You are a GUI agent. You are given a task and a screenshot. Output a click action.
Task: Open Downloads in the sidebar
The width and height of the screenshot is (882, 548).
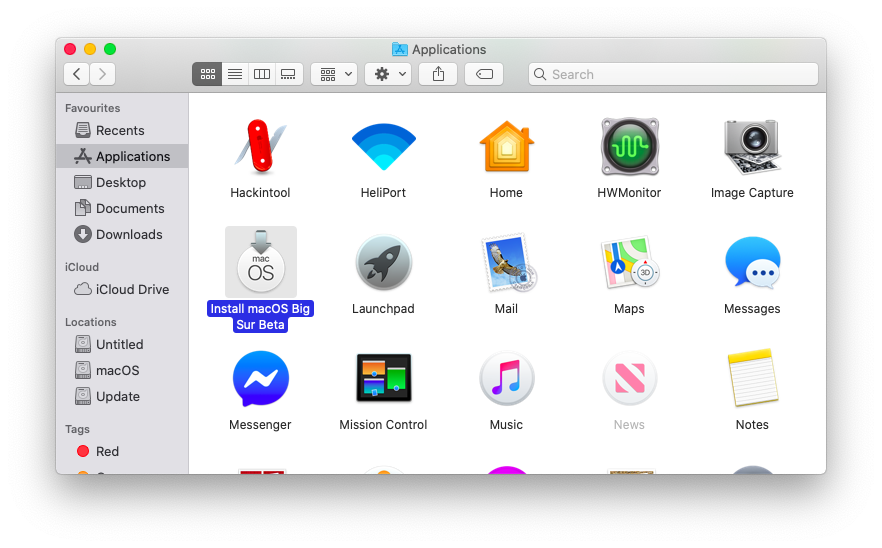(x=122, y=234)
